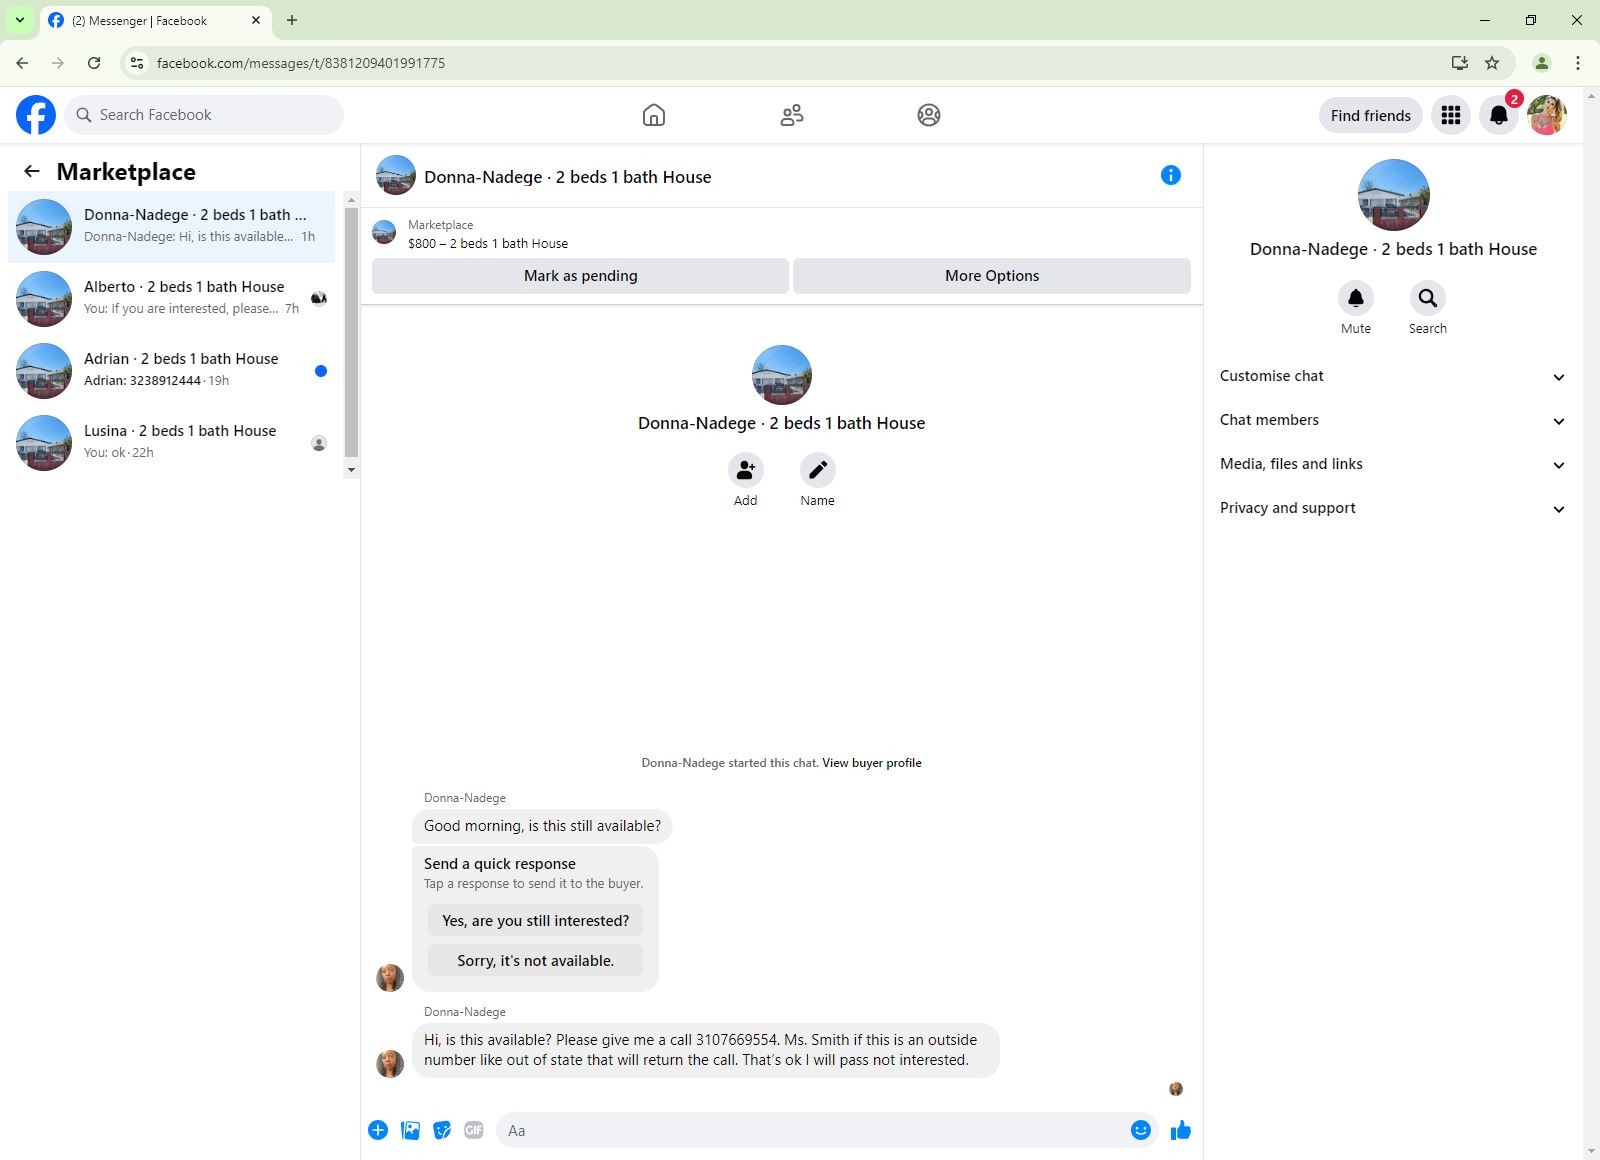Open the Groups icon in top navigation
The width and height of the screenshot is (1600, 1160).
pos(929,115)
